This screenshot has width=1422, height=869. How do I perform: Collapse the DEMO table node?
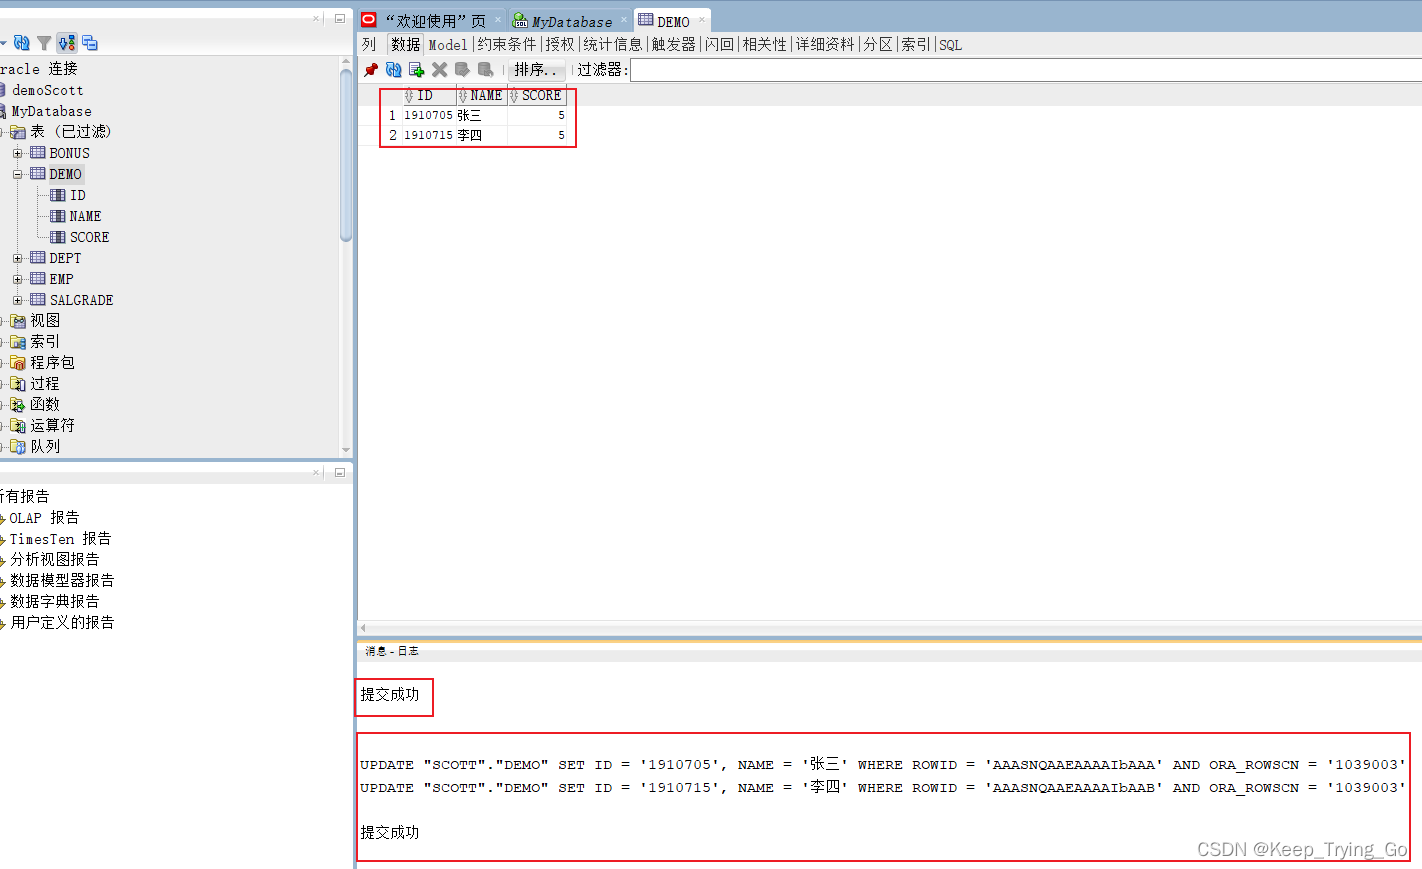tap(18, 173)
